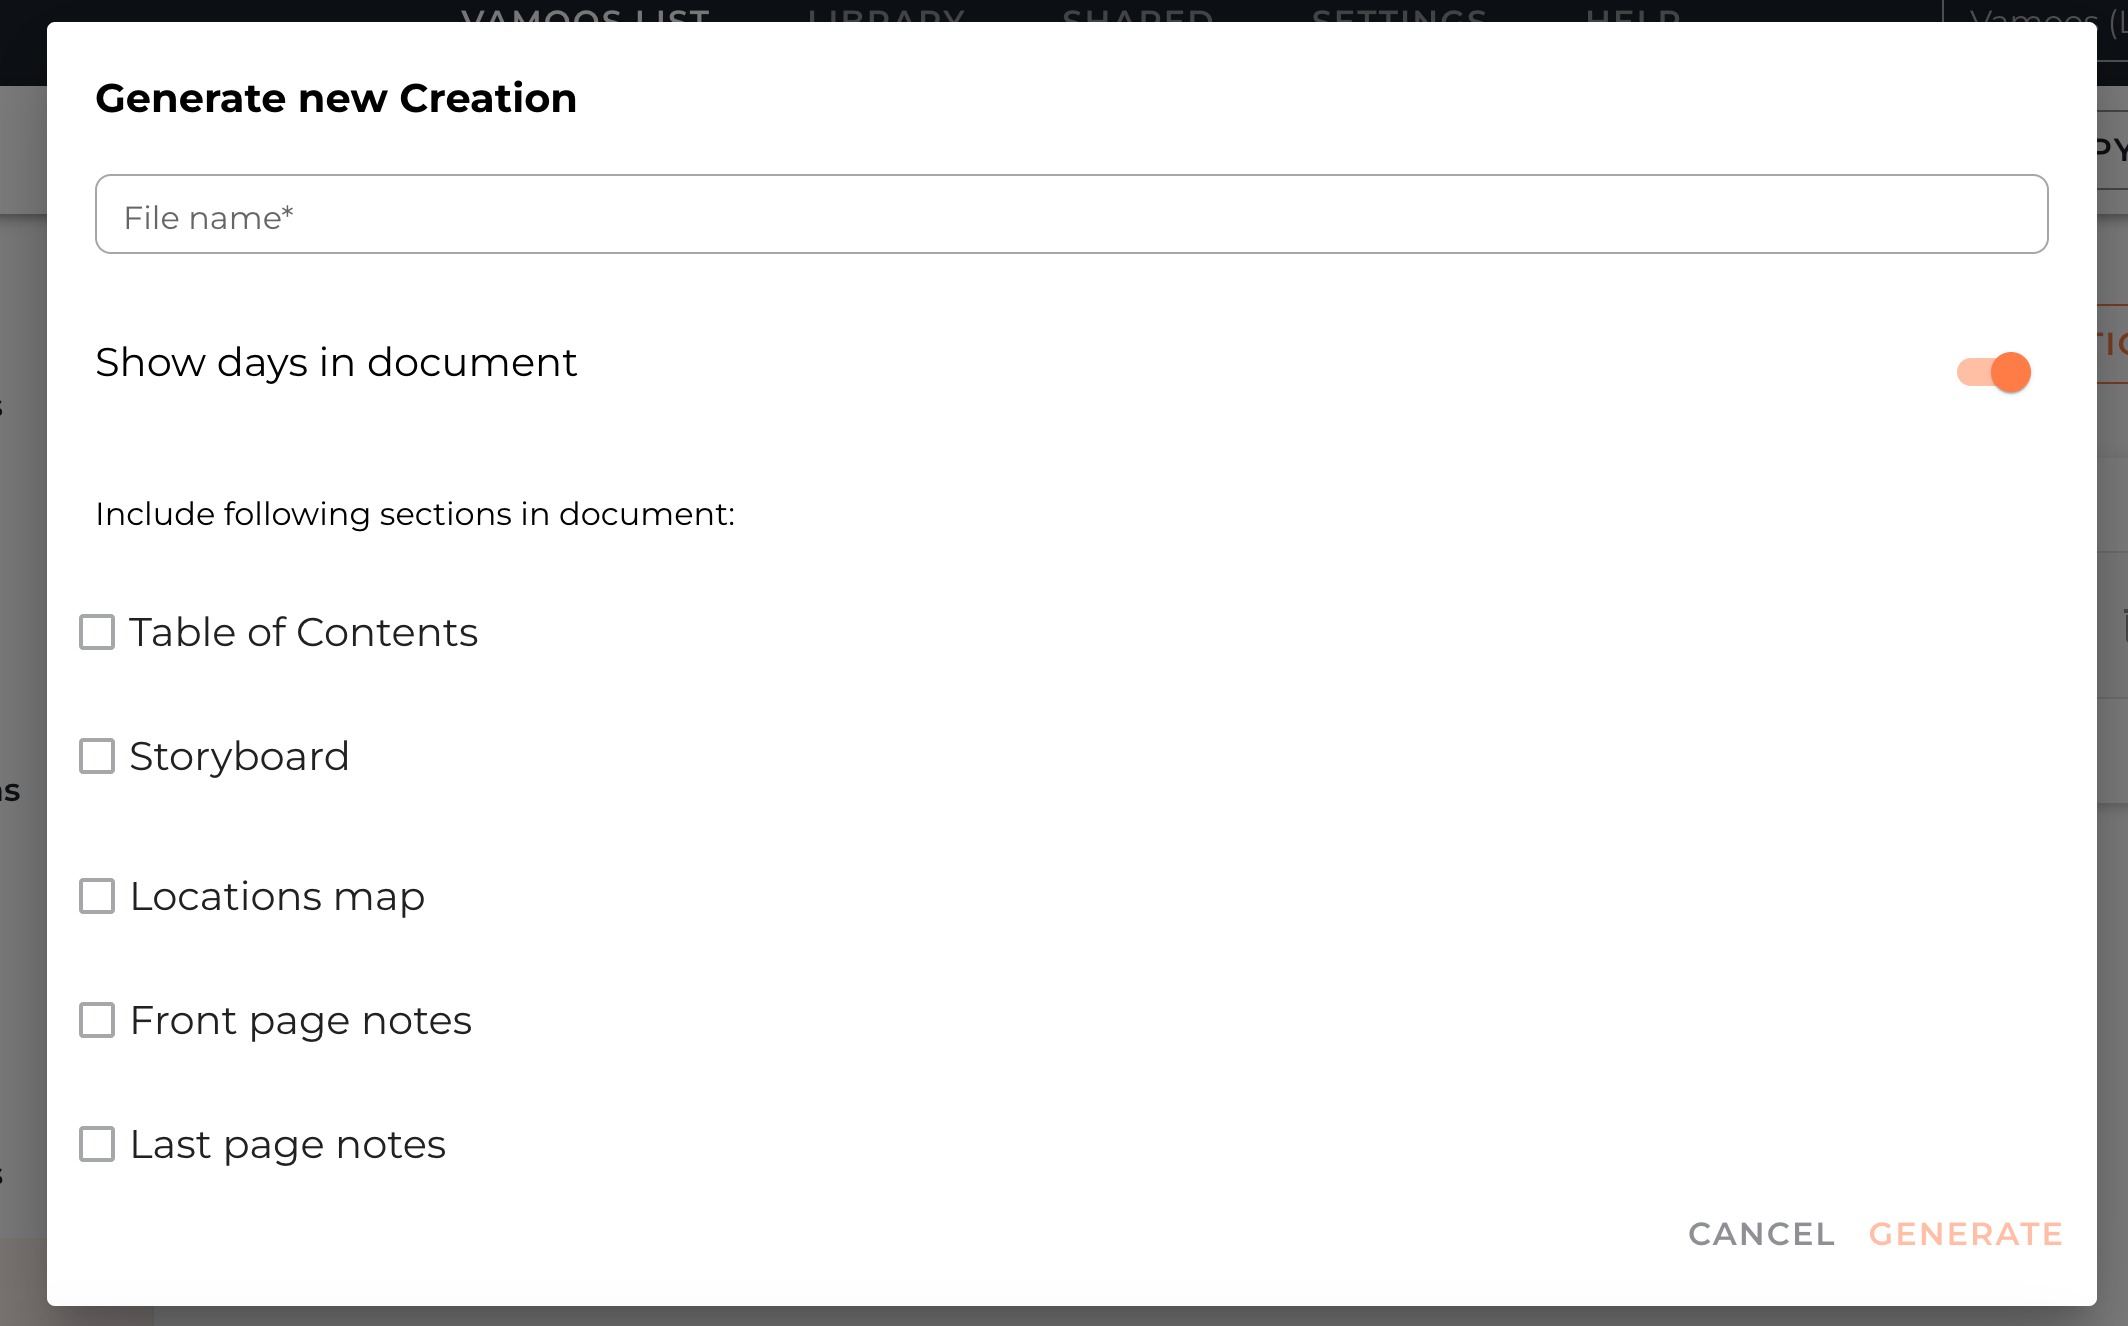Open the SETTINGS nav tab

click(1399, 14)
